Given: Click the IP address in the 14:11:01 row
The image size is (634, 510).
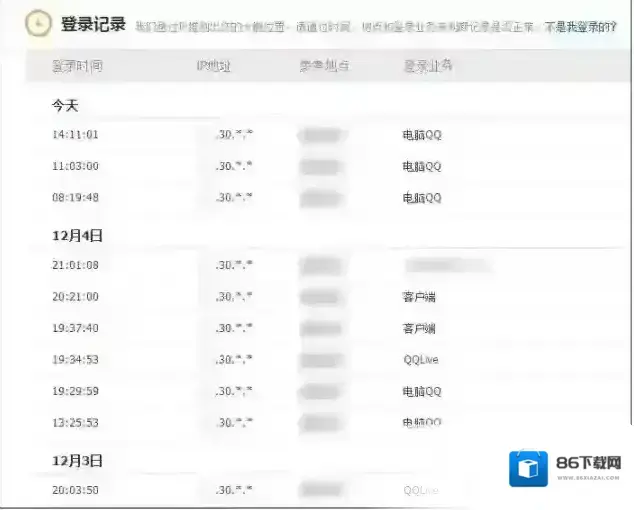Looking at the screenshot, I should [234, 134].
